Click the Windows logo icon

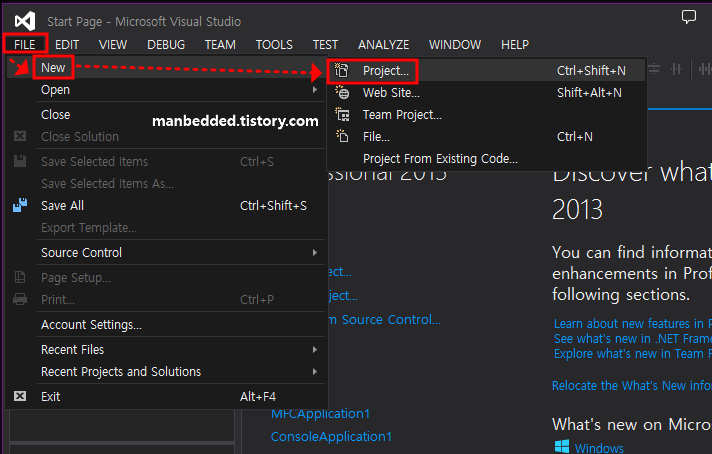(562, 447)
